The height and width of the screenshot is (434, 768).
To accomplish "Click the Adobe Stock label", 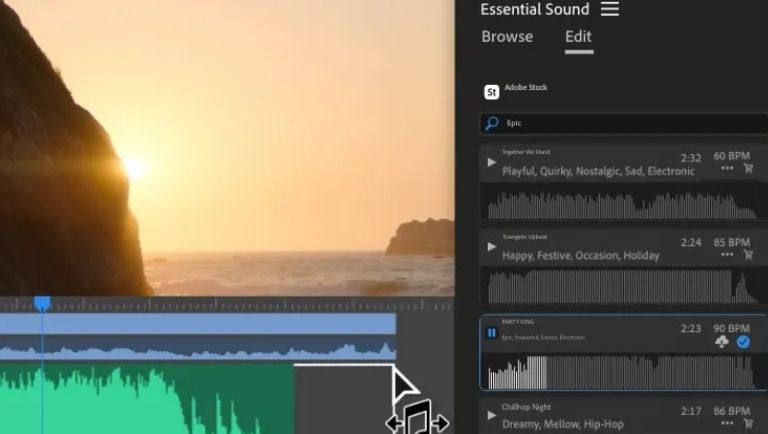I will click(x=526, y=87).
